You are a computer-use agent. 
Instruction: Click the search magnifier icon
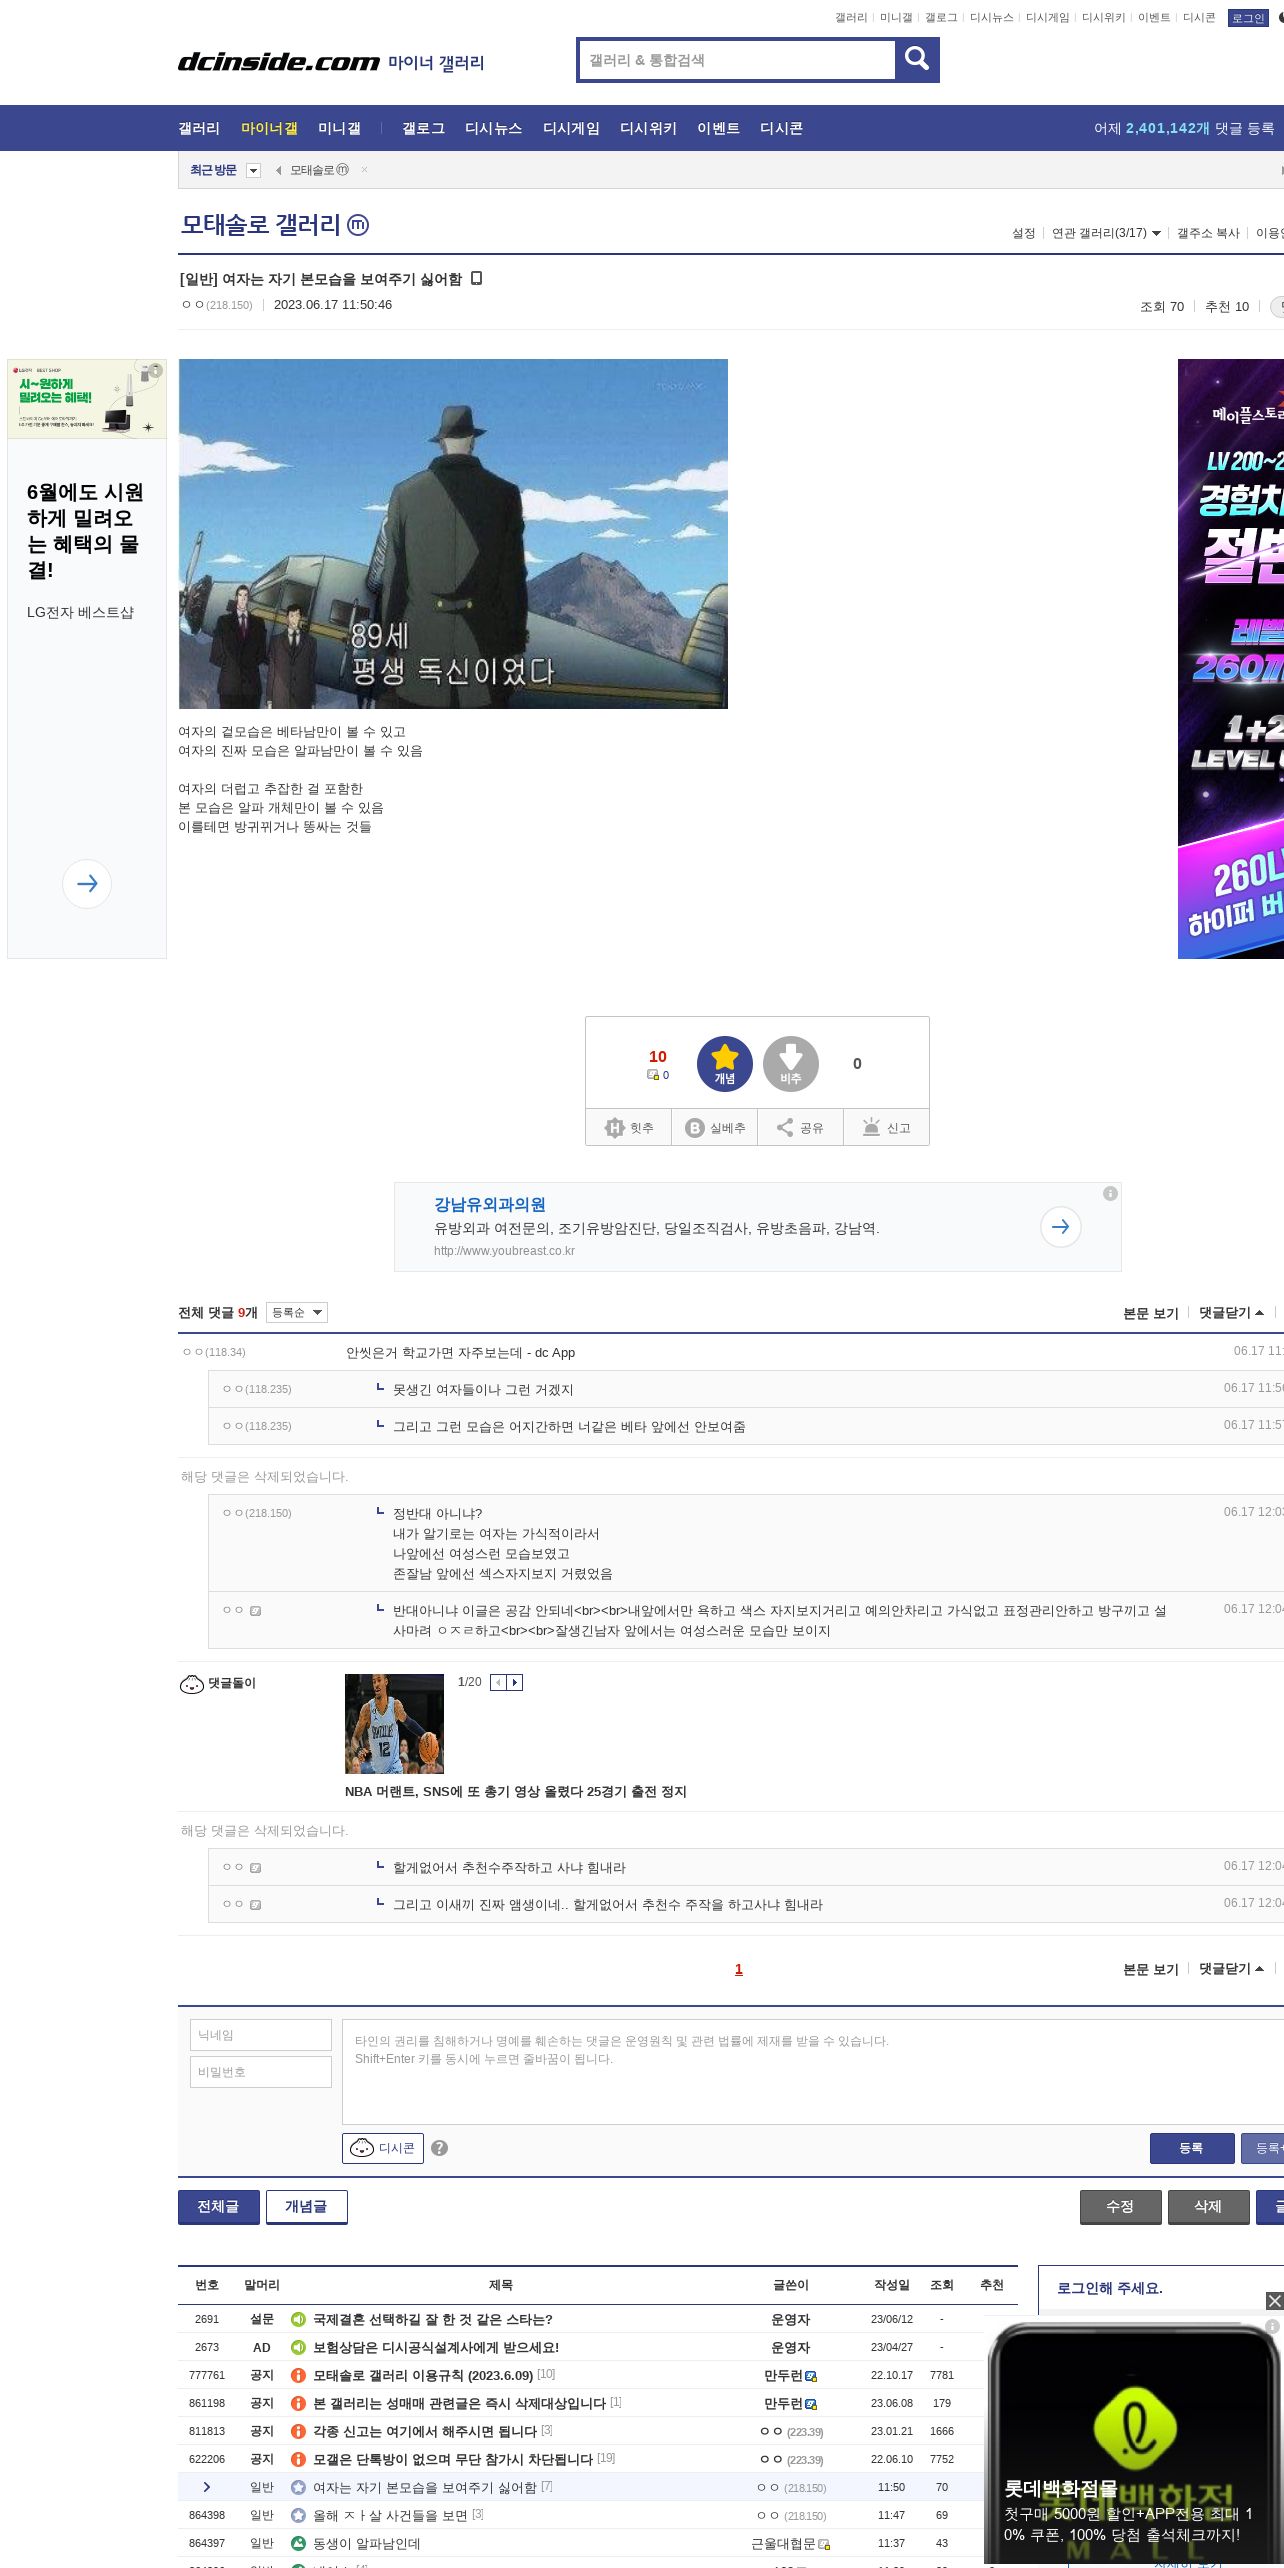(x=916, y=59)
